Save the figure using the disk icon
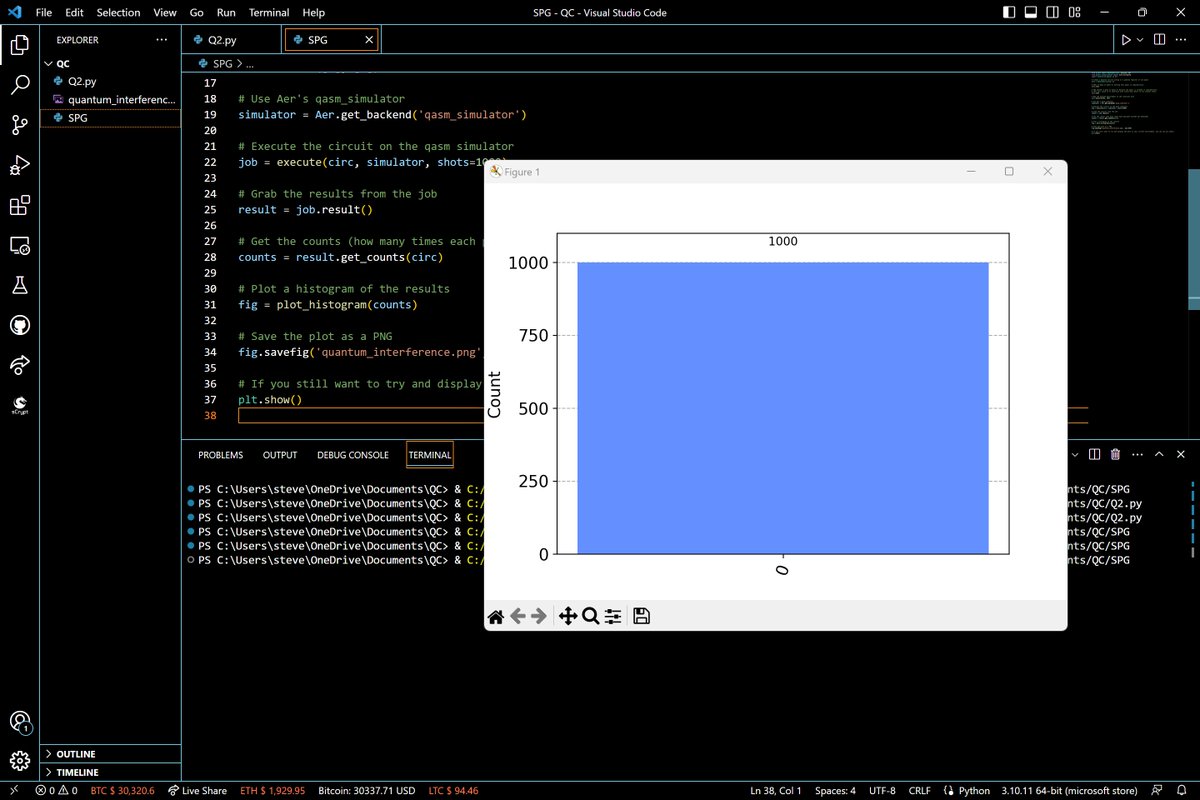 (642, 617)
